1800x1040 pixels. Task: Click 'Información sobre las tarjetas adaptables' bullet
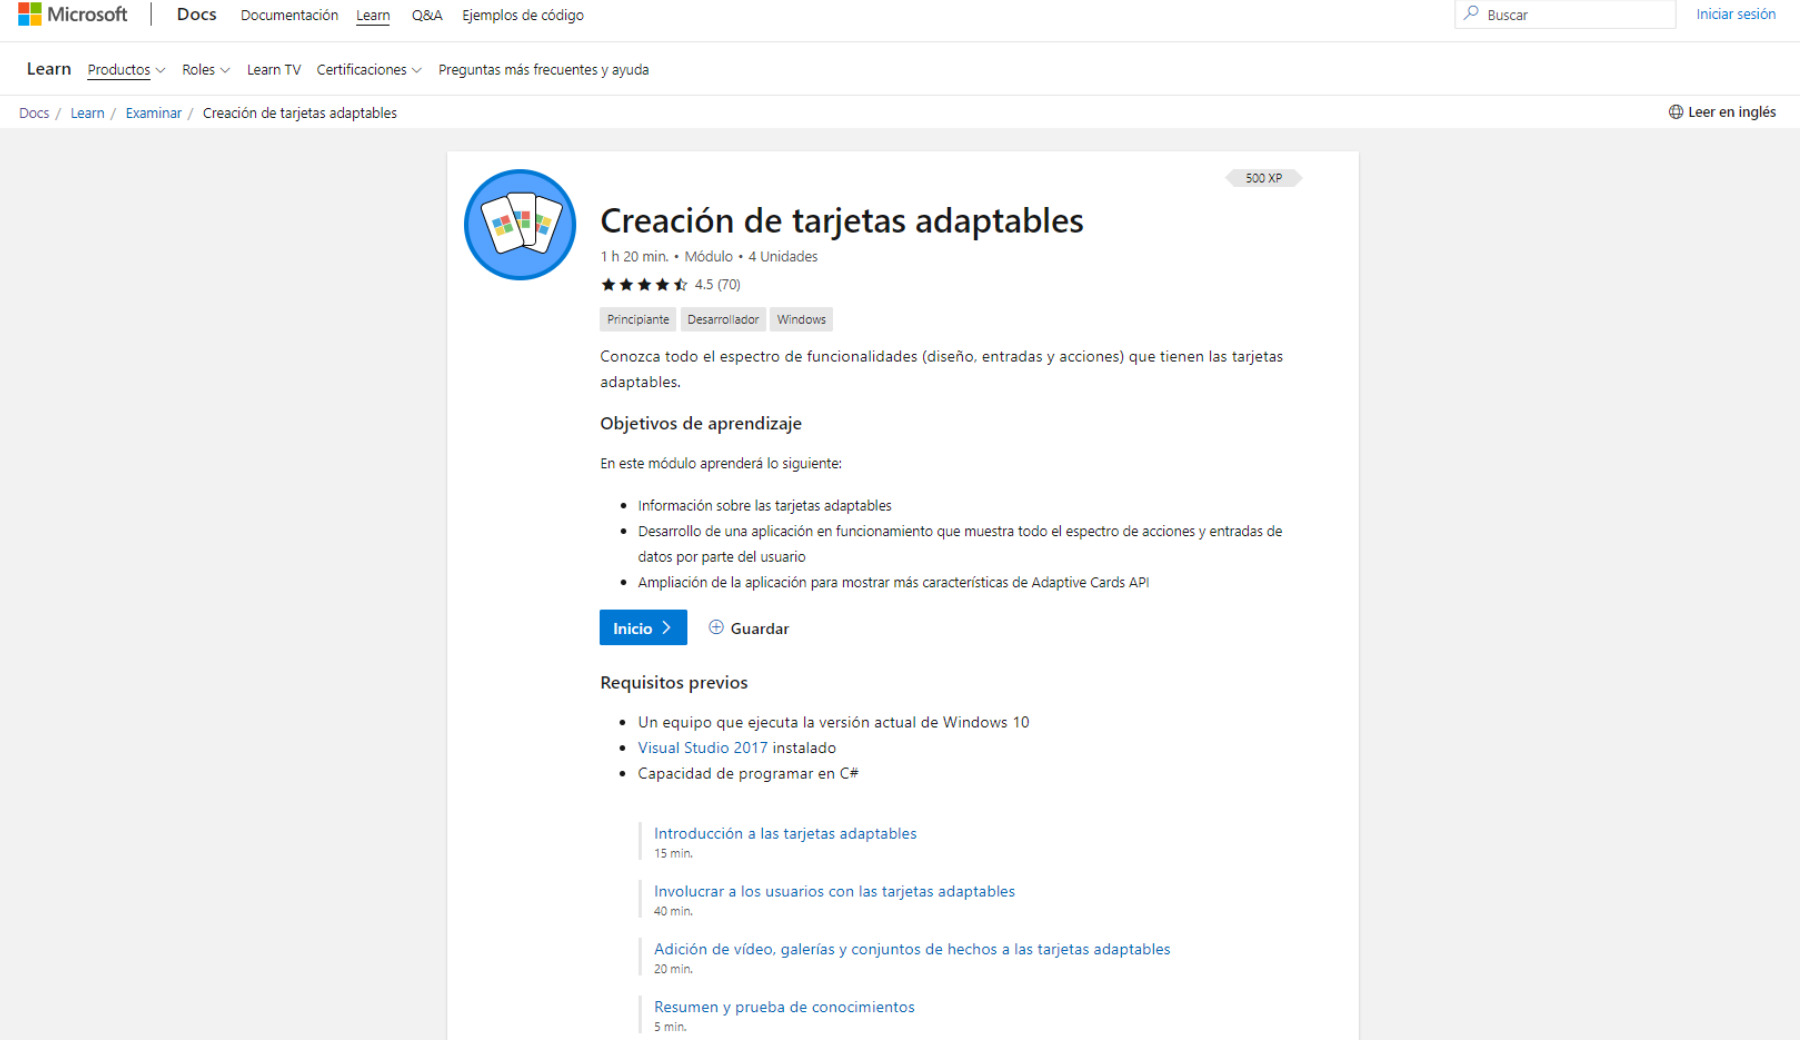tap(765, 506)
